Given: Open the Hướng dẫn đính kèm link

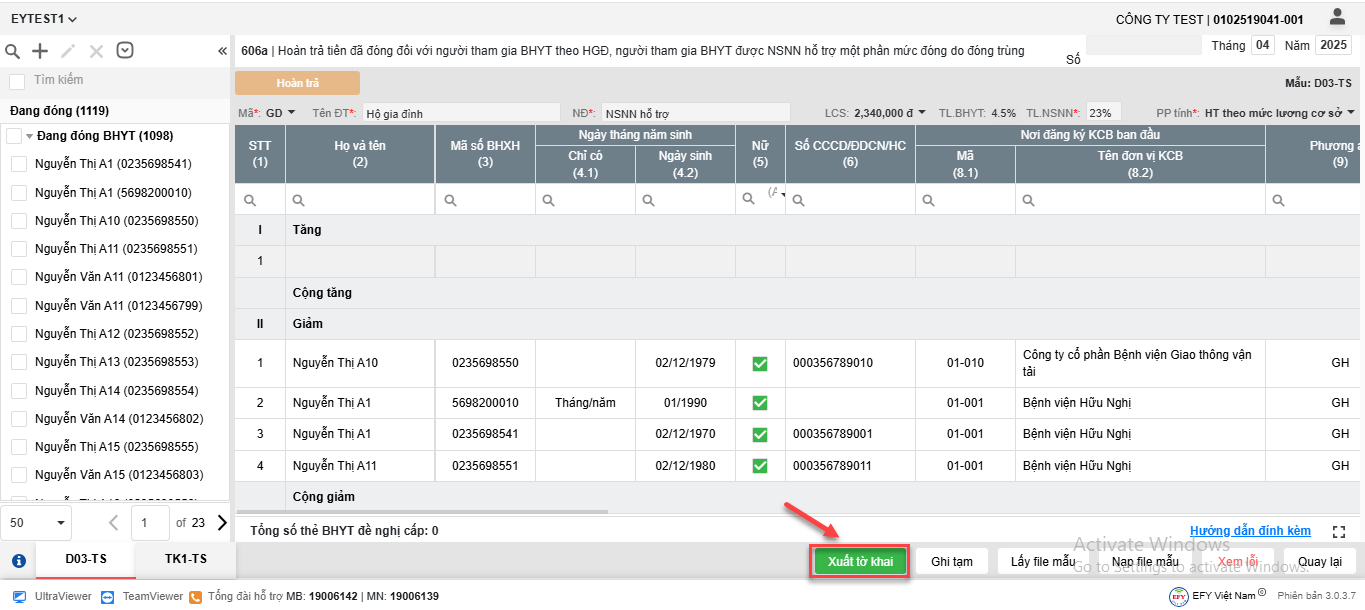Looking at the screenshot, I should pyautogui.click(x=1250, y=531).
